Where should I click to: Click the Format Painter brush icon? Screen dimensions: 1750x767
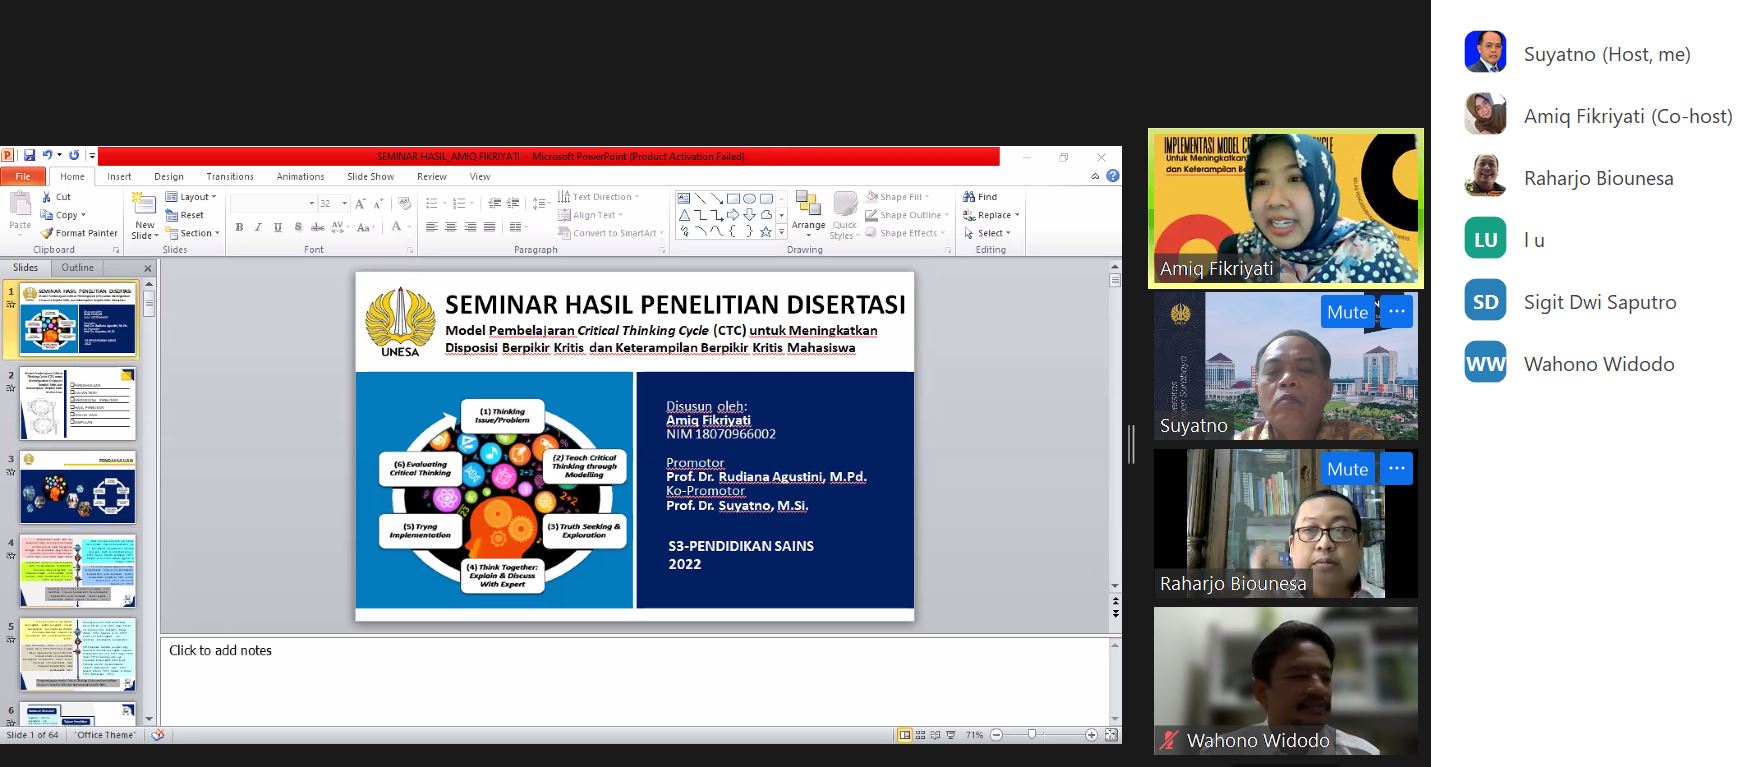(x=47, y=233)
